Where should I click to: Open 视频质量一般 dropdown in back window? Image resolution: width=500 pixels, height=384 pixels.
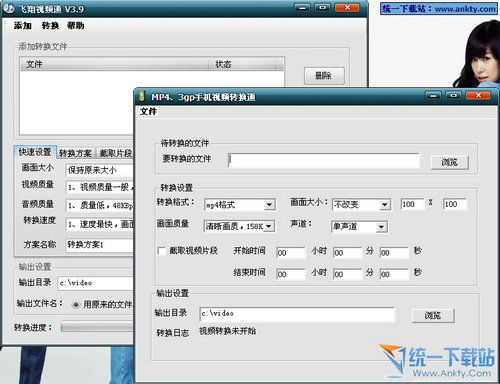pos(100,187)
